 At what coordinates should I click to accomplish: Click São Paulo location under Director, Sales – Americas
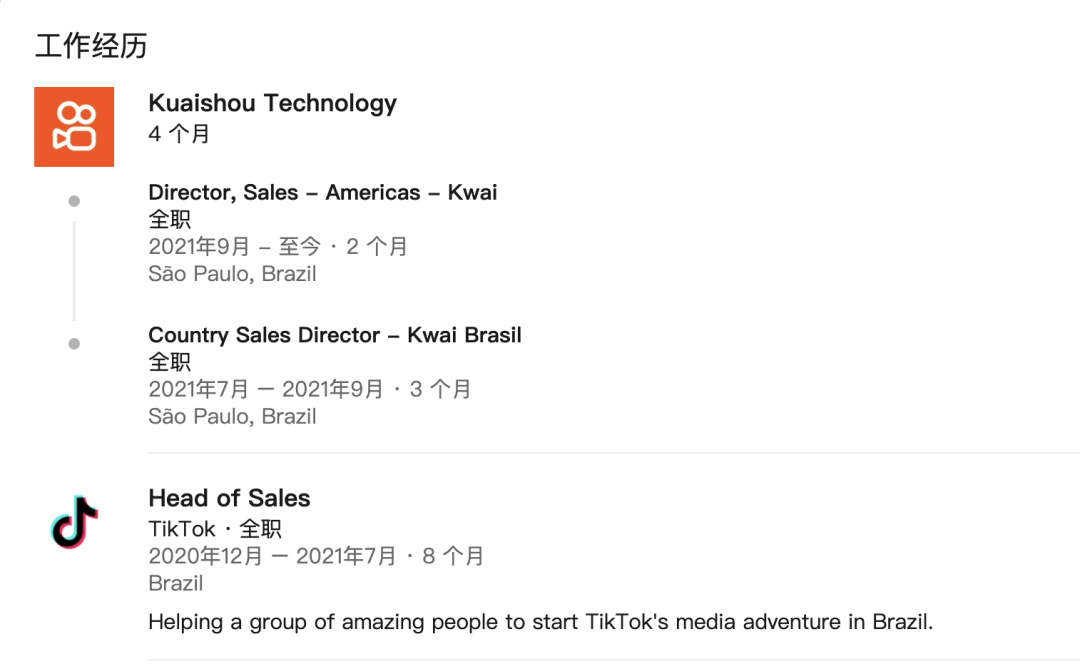click(232, 274)
